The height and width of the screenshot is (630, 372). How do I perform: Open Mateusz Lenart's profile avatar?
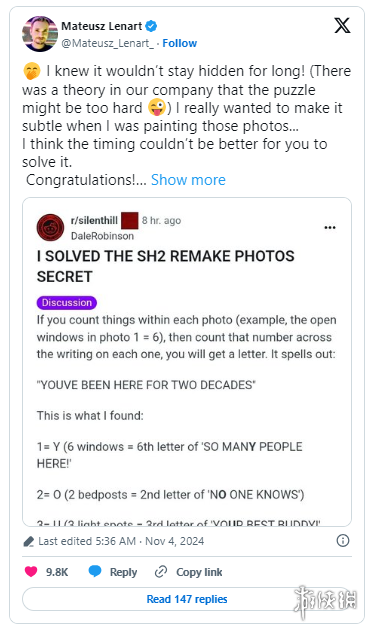40,34
